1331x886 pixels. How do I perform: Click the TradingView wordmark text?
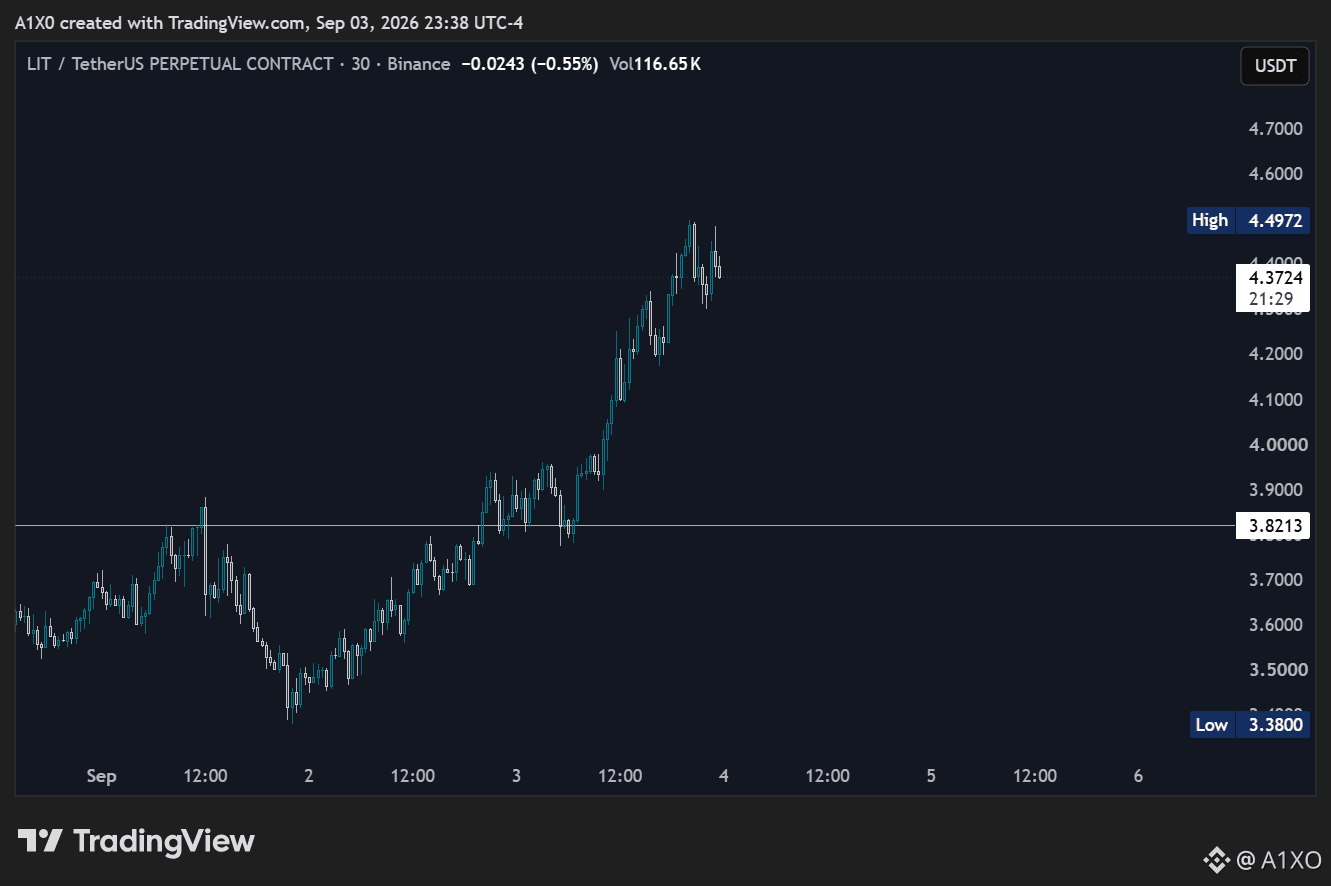pos(165,841)
